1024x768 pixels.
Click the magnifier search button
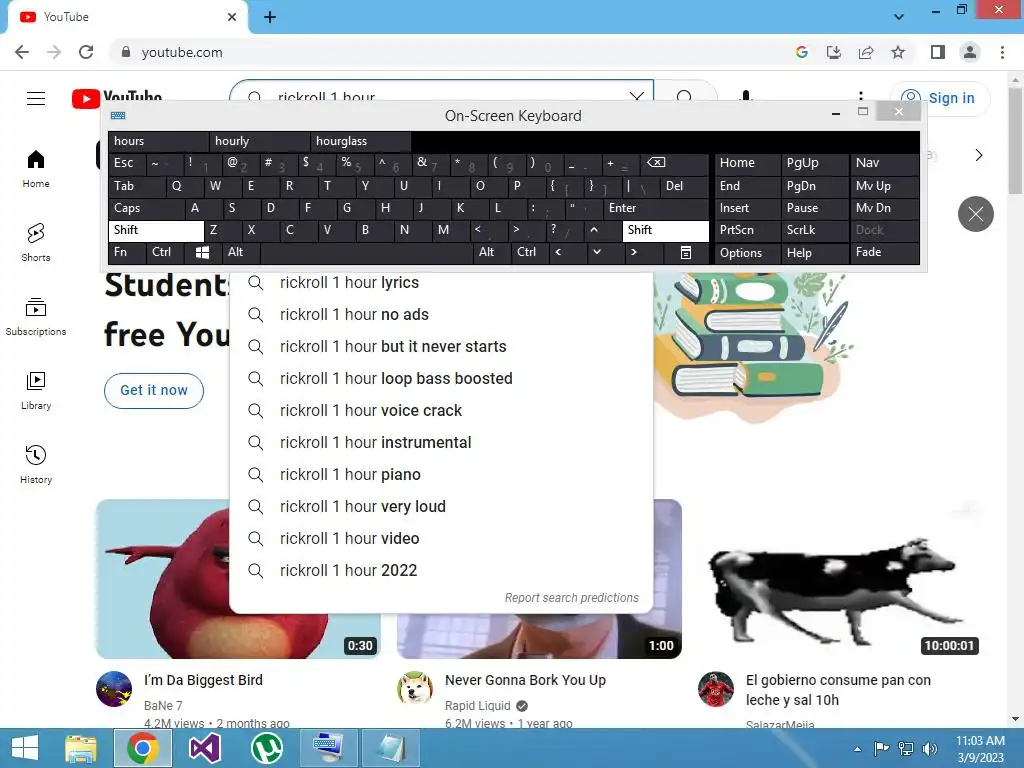coord(684,96)
